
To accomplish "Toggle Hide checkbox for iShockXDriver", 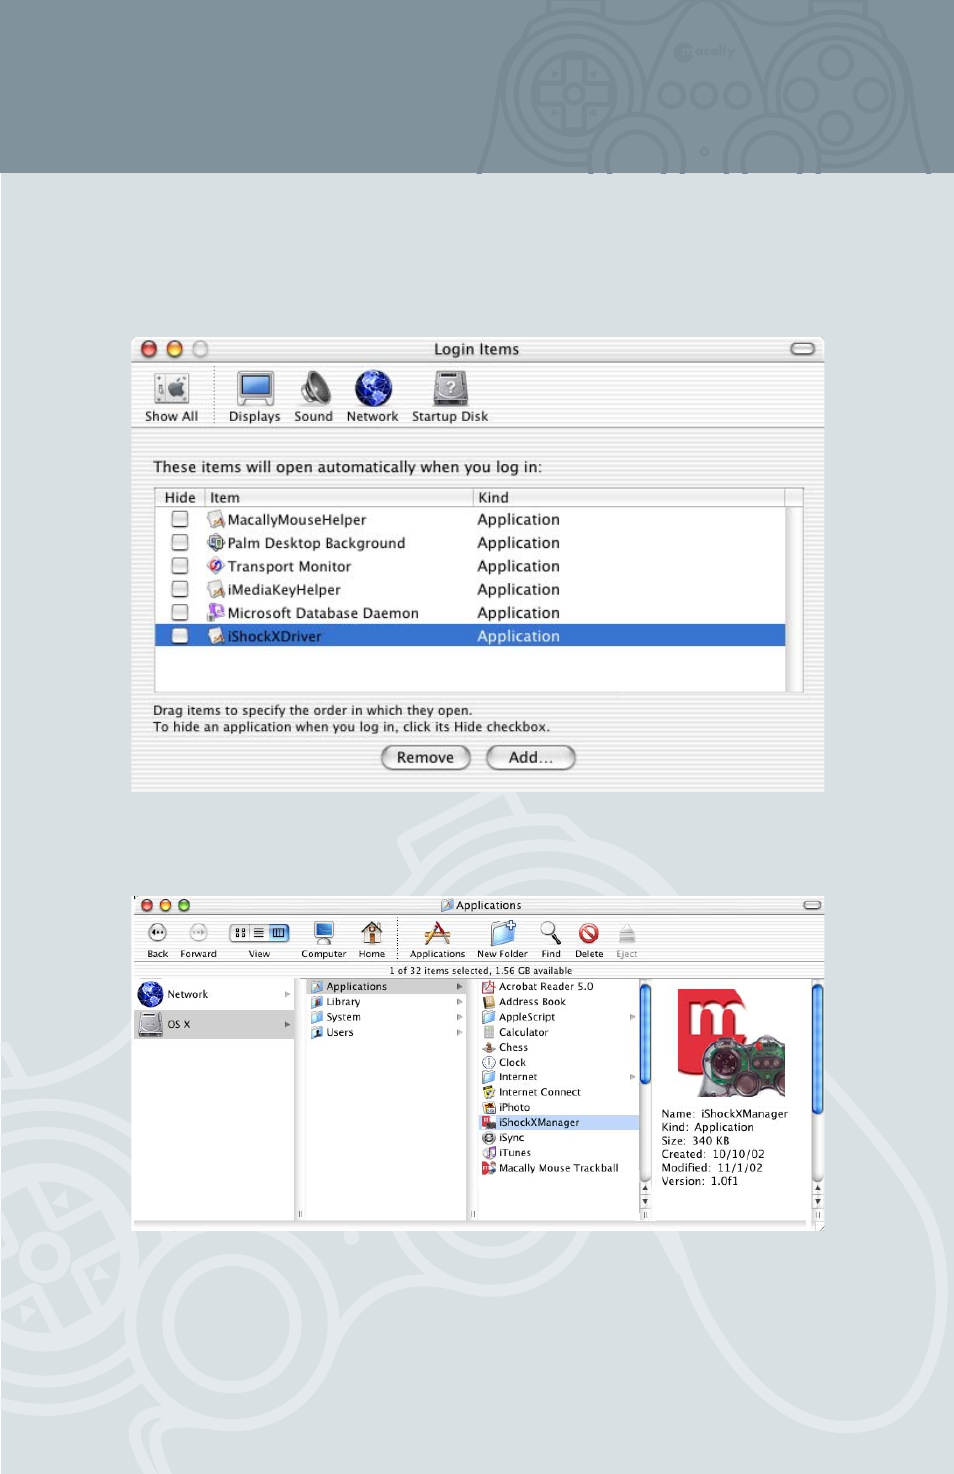I will (x=180, y=636).
